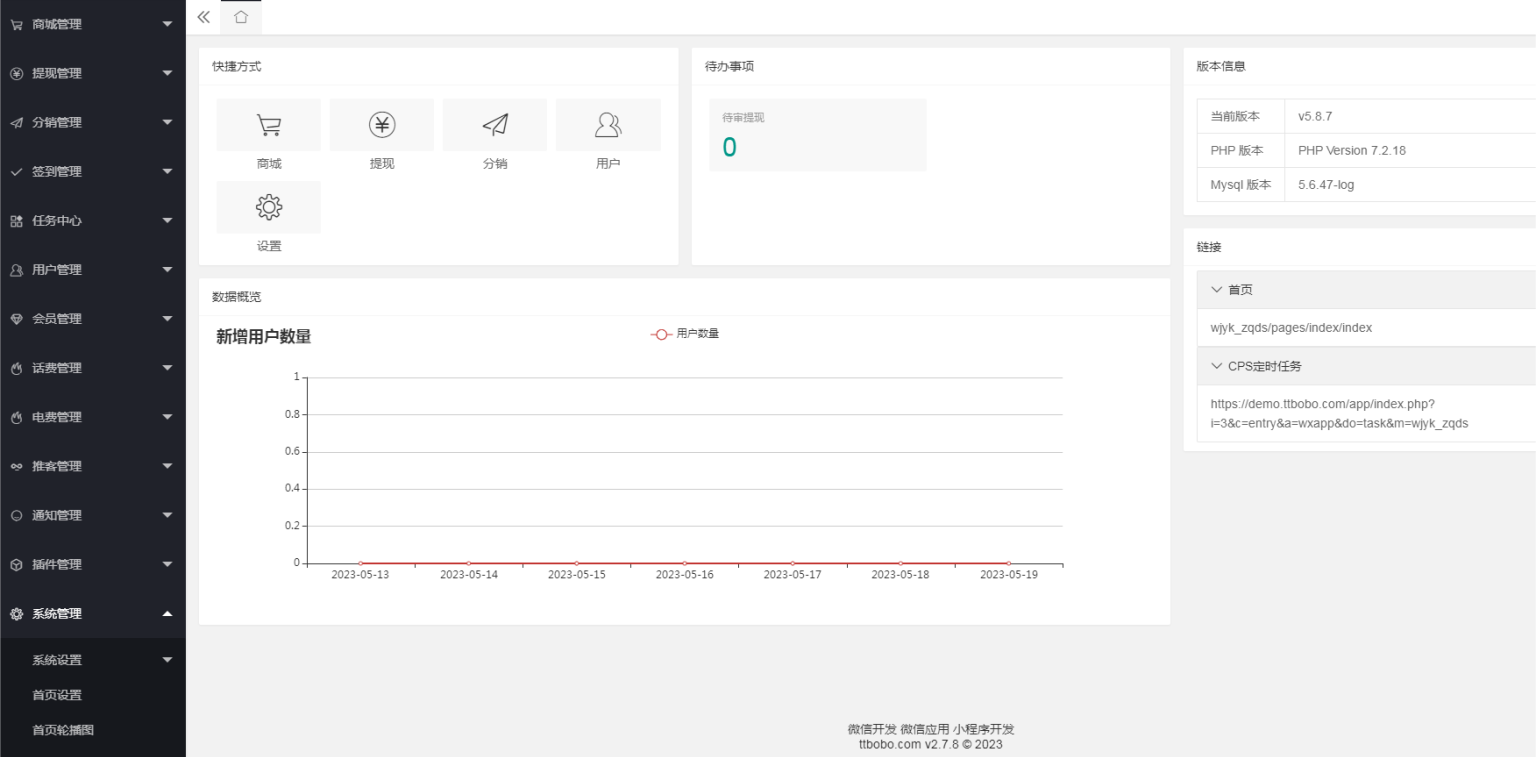The image size is (1536, 757).
Task: Click the v5.8.7 version value
Action: 1315,116
